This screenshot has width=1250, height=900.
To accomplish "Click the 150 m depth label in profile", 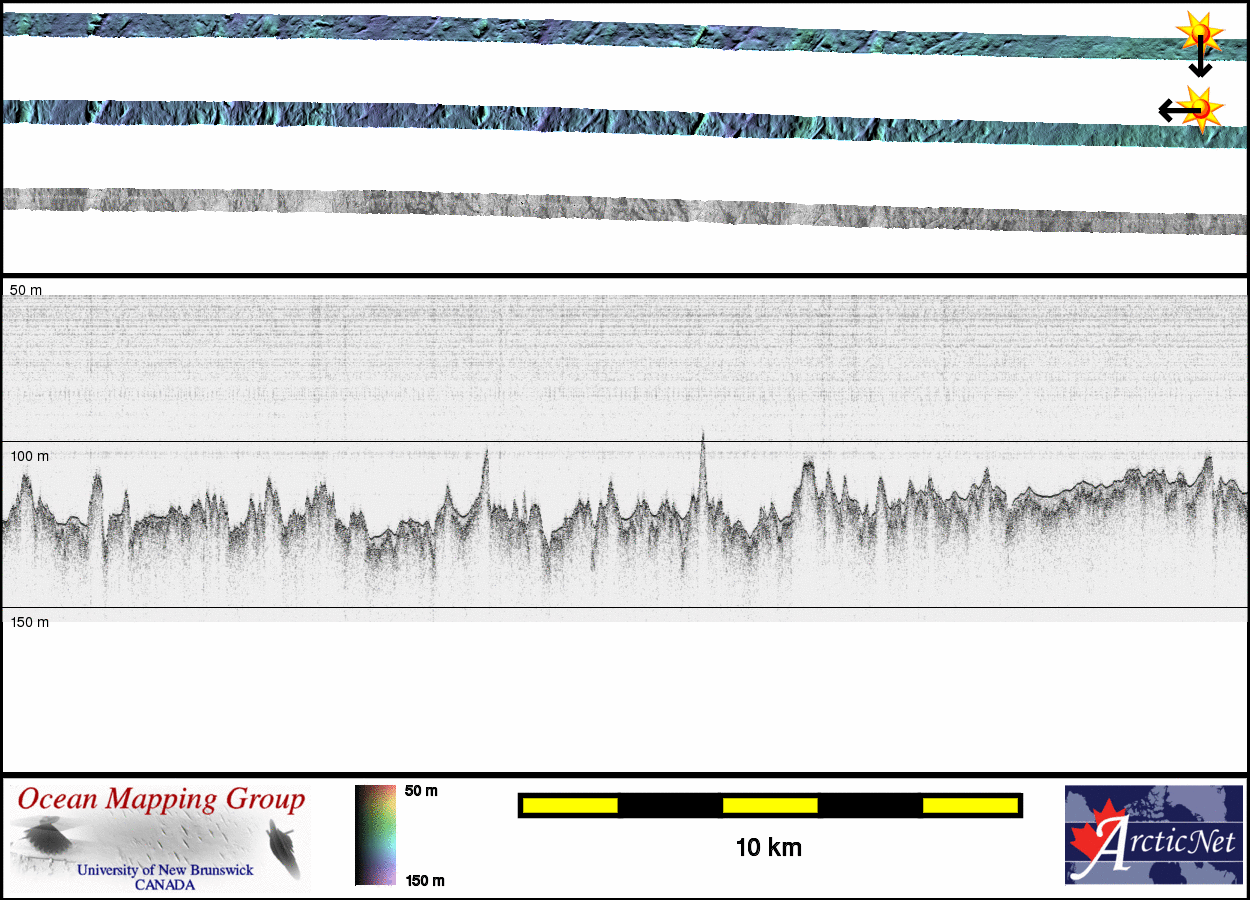I will click(x=29, y=622).
